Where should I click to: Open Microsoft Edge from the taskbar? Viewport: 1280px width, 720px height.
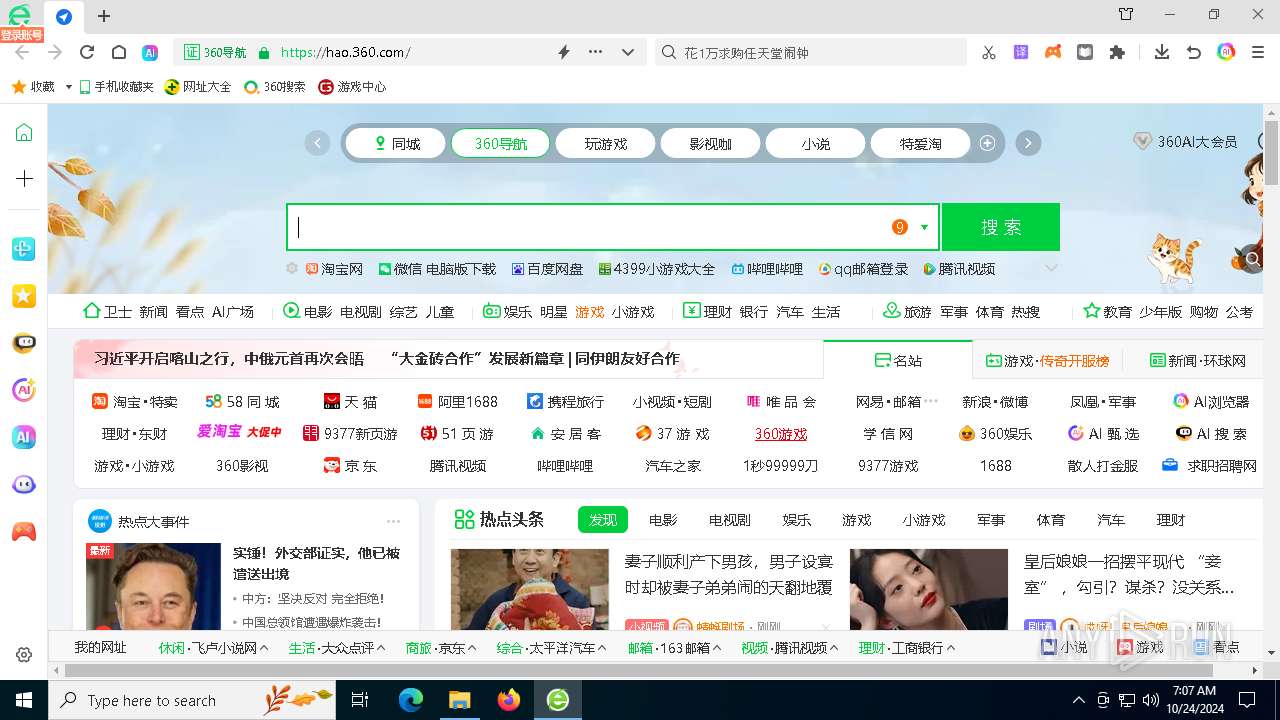411,700
